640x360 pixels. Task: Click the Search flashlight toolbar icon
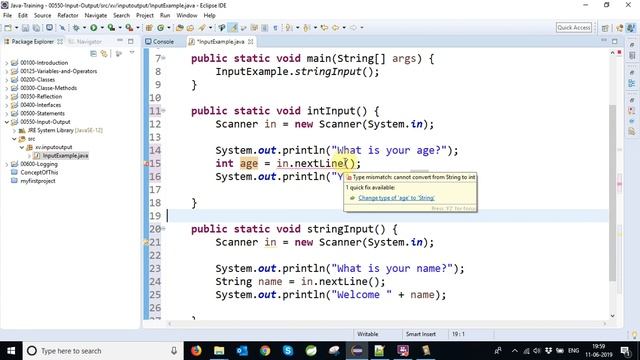pyautogui.click(x=202, y=28)
